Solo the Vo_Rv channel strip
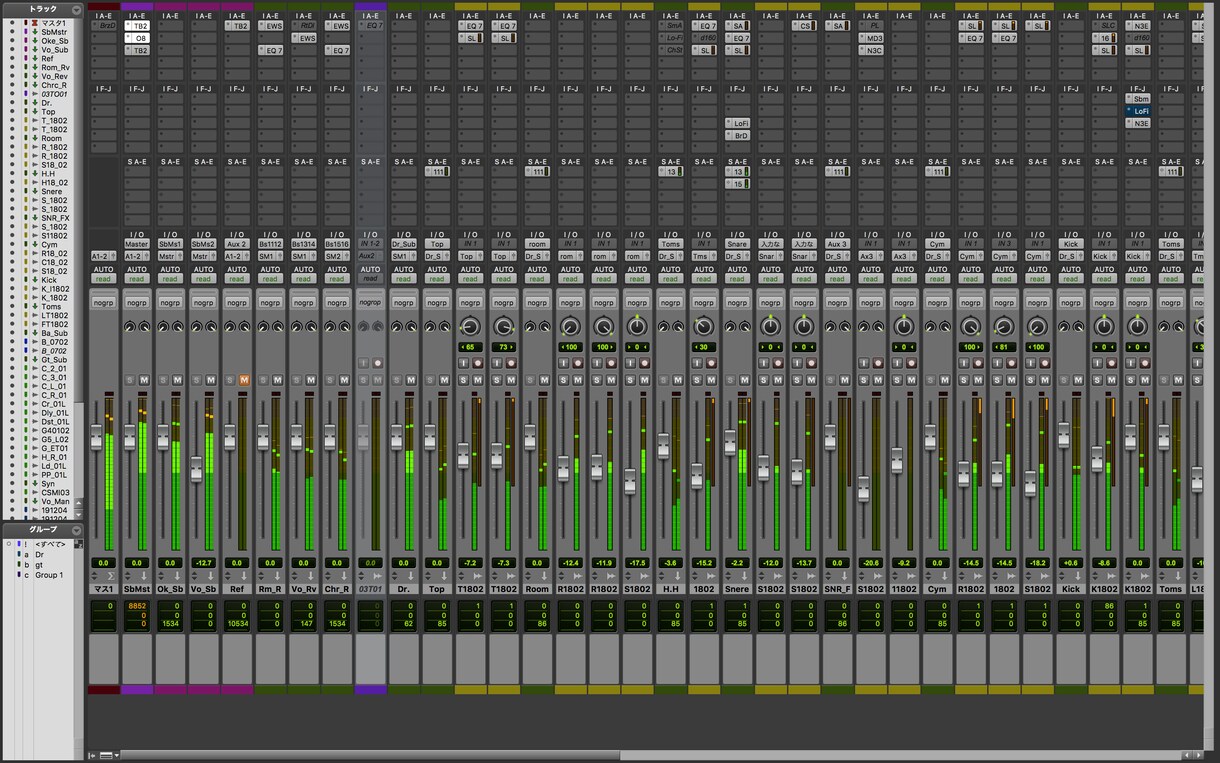 [298, 380]
